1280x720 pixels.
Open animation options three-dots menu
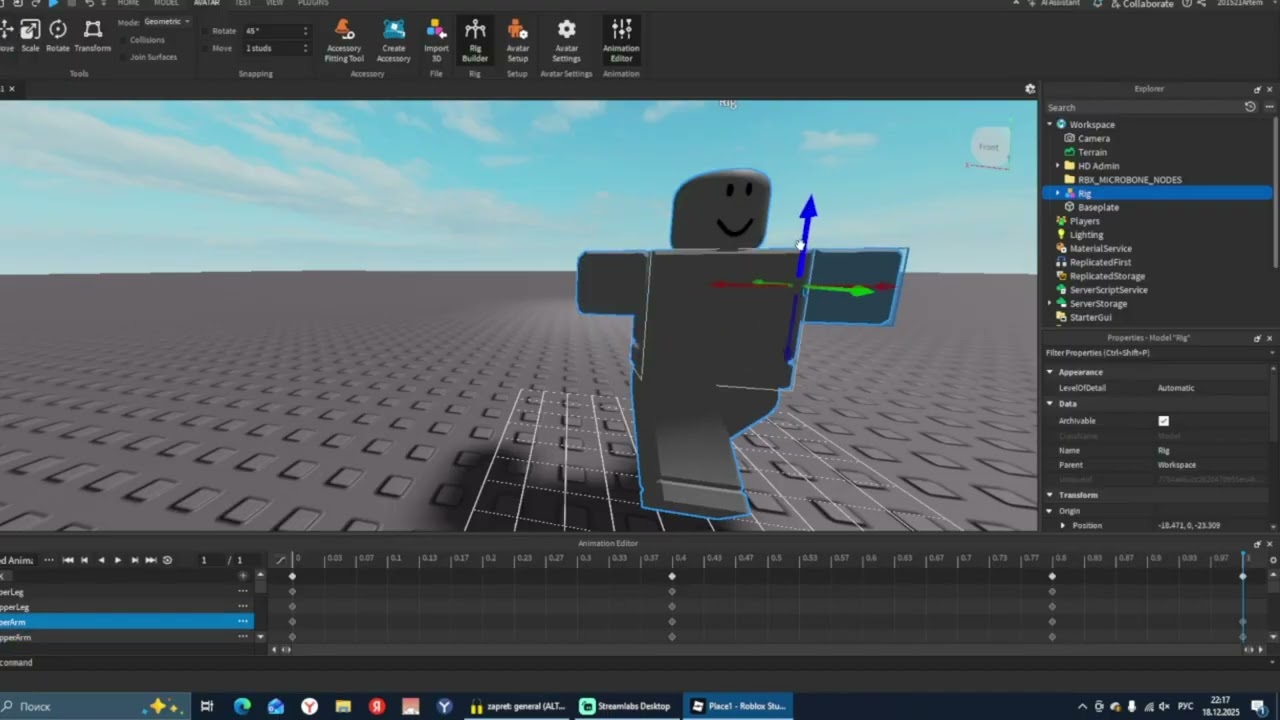pyautogui.click(x=49, y=560)
